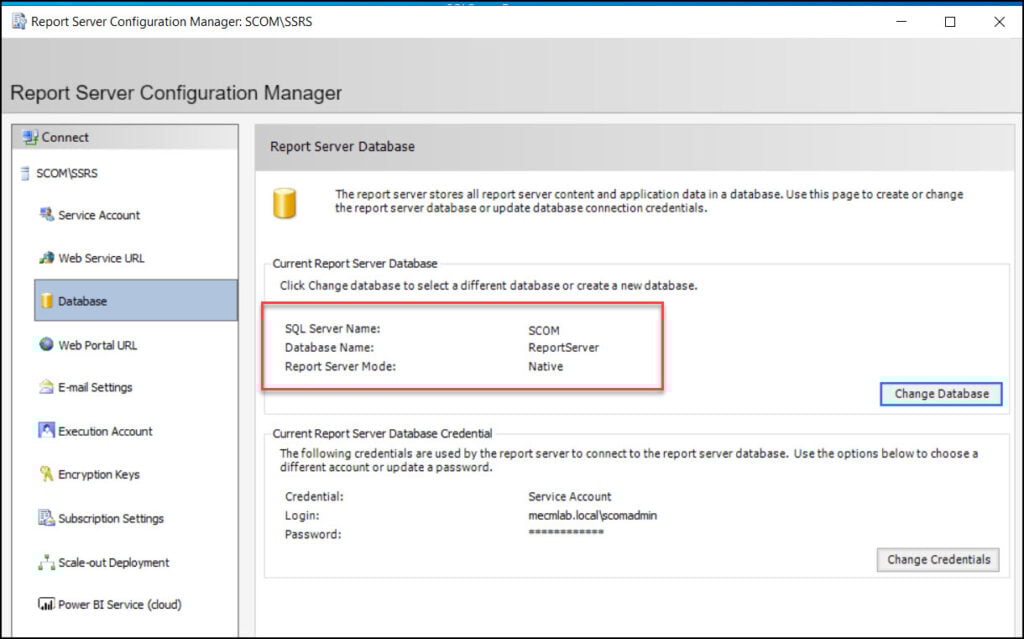Viewport: 1024px width, 639px height.
Task: Open Scale-out Deployment page
Action: pyautogui.click(x=114, y=563)
